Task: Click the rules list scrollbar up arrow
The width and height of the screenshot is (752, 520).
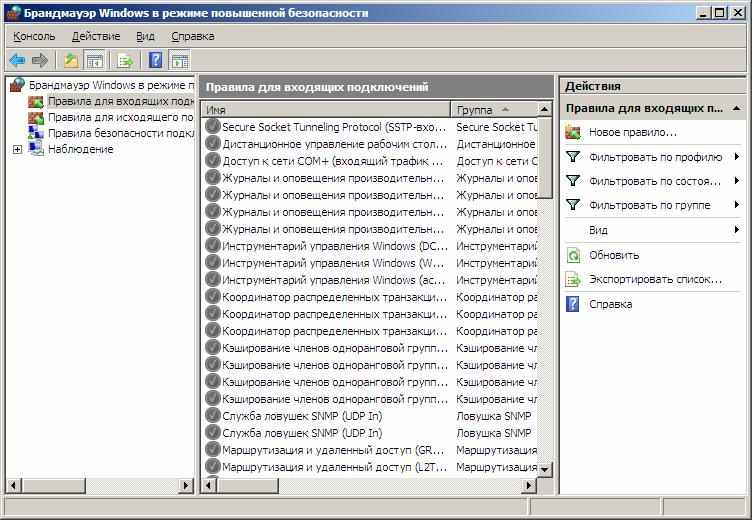Action: pos(544,109)
